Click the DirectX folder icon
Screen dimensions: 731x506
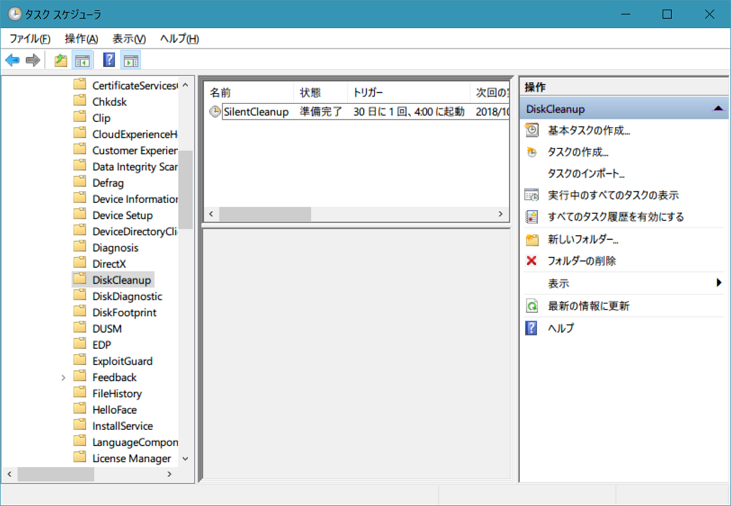coord(80,263)
